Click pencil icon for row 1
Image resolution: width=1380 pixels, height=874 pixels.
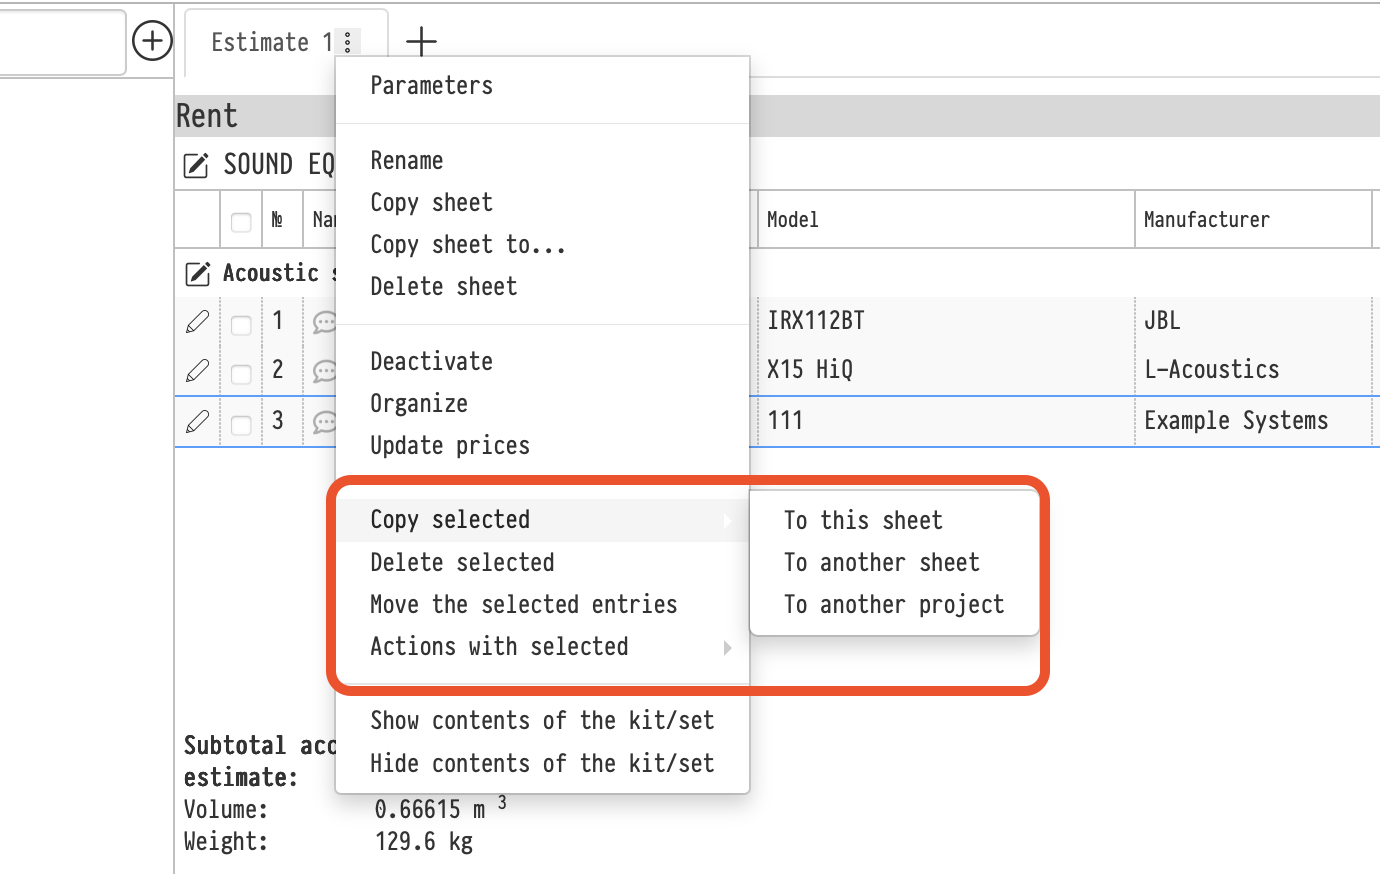(x=197, y=321)
